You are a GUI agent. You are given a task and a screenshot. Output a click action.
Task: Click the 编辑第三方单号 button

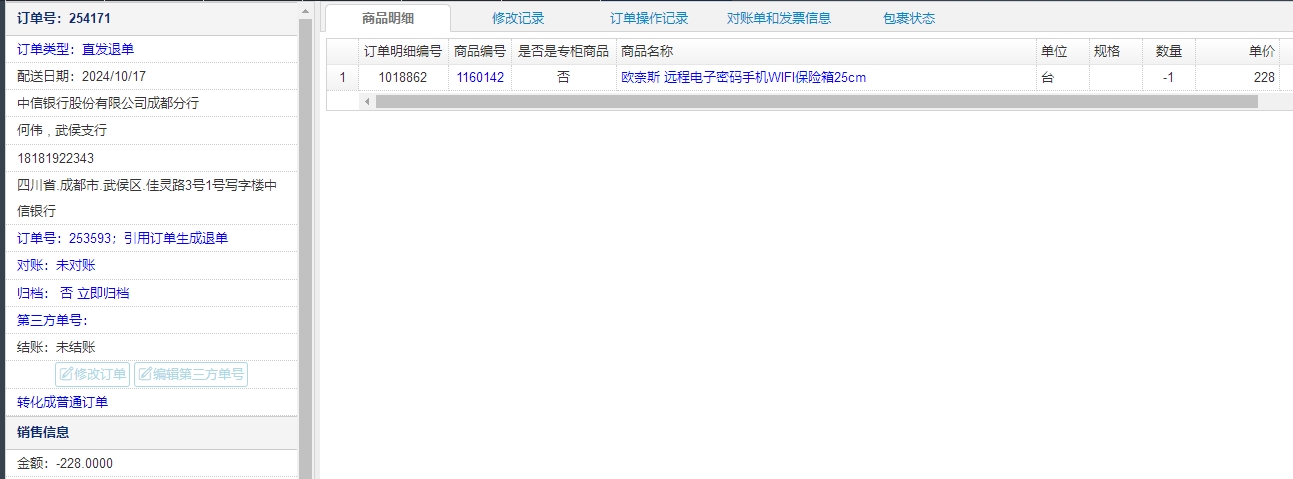(191, 375)
